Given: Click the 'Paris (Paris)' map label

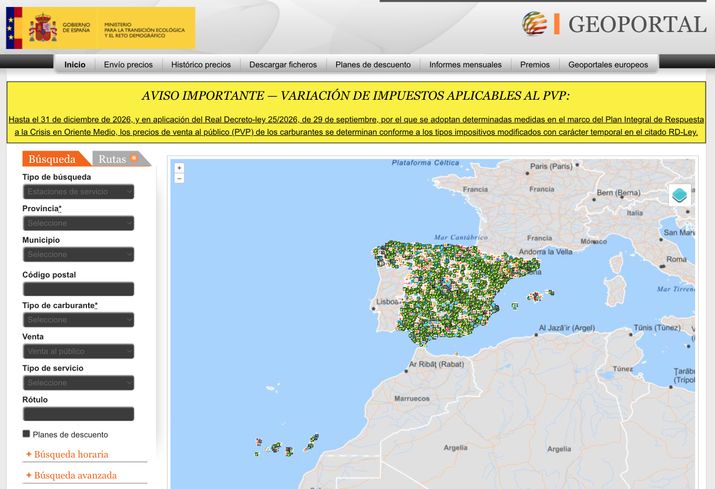Looking at the screenshot, I should click(x=551, y=166).
